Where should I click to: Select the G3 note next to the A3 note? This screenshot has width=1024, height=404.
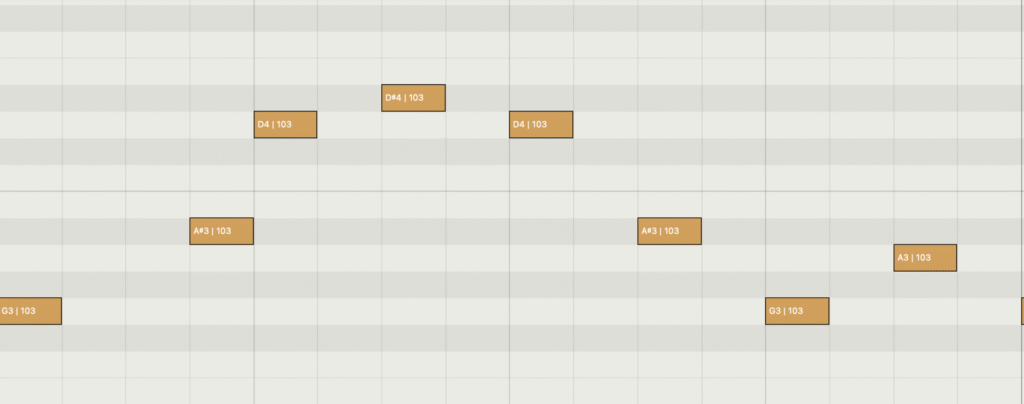(797, 311)
